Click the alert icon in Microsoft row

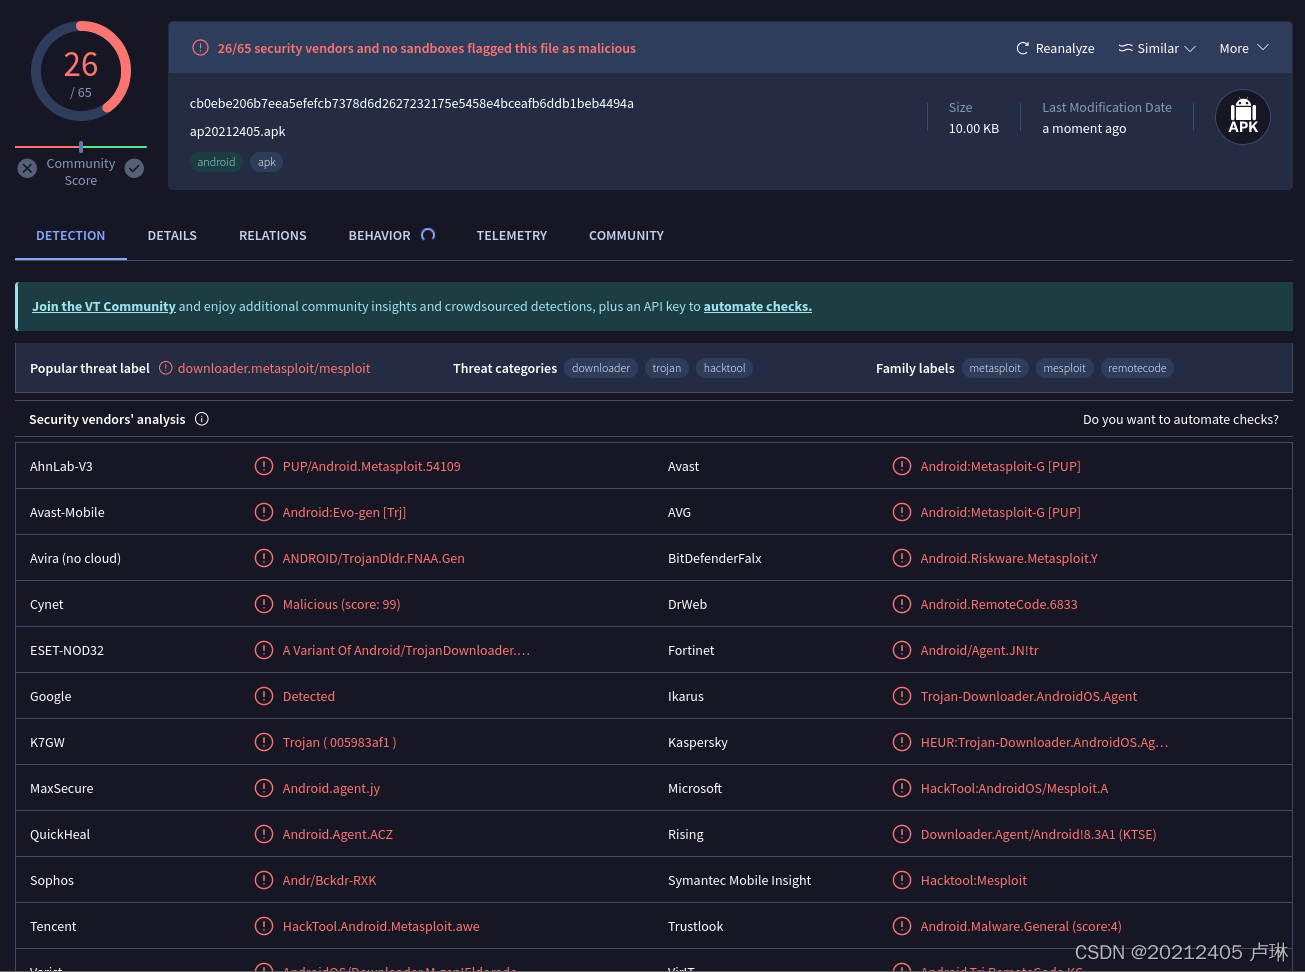(x=902, y=788)
